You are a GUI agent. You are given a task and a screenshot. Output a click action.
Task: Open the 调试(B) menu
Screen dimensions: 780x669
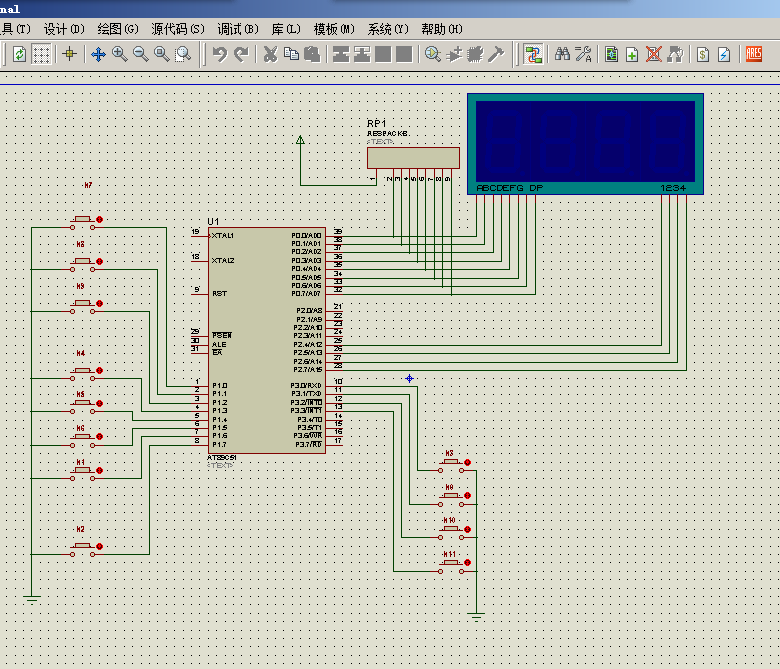(238, 29)
